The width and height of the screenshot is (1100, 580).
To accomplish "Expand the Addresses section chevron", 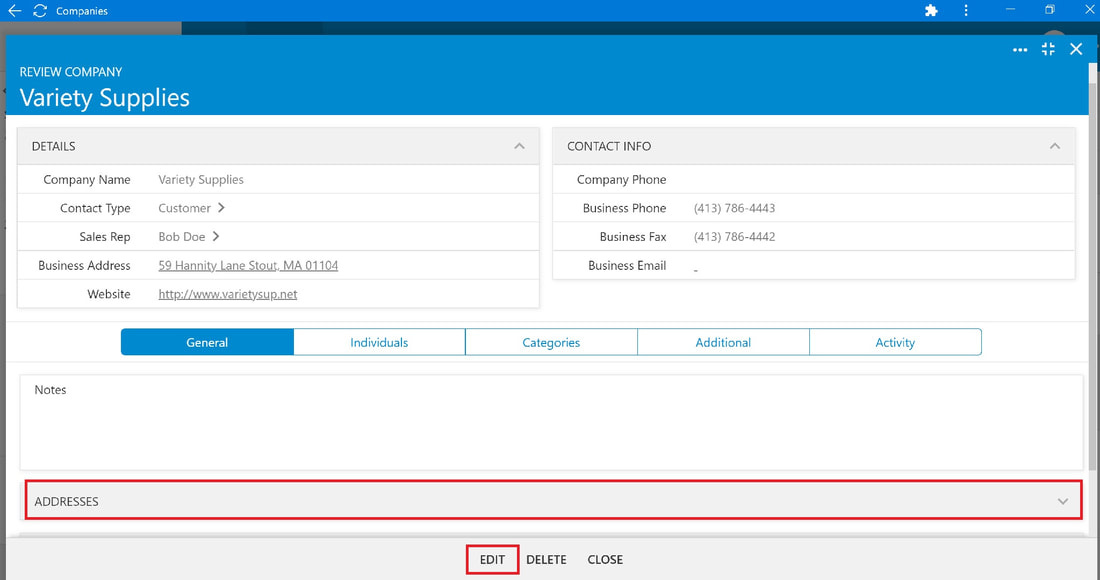I will [x=1063, y=501].
